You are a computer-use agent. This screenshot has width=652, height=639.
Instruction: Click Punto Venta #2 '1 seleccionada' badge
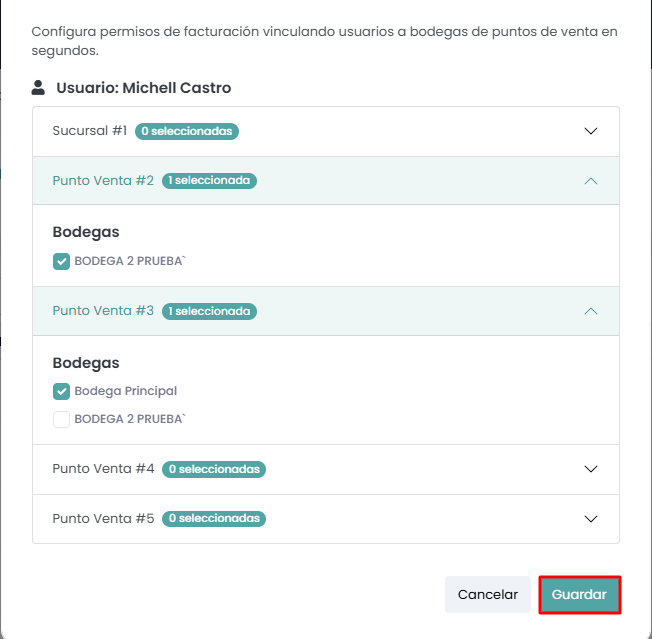[209, 181]
